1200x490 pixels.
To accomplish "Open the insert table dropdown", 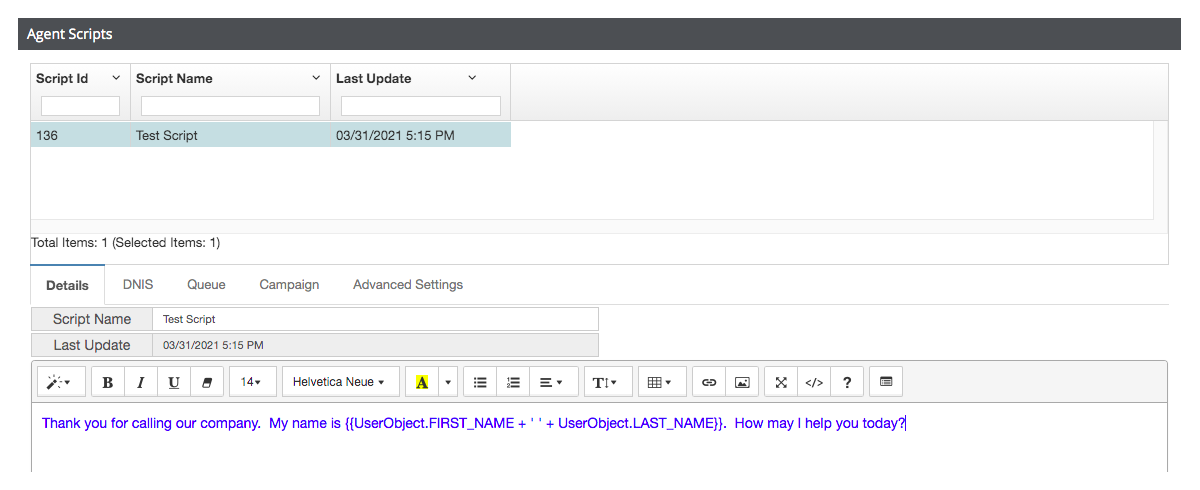I will (662, 382).
